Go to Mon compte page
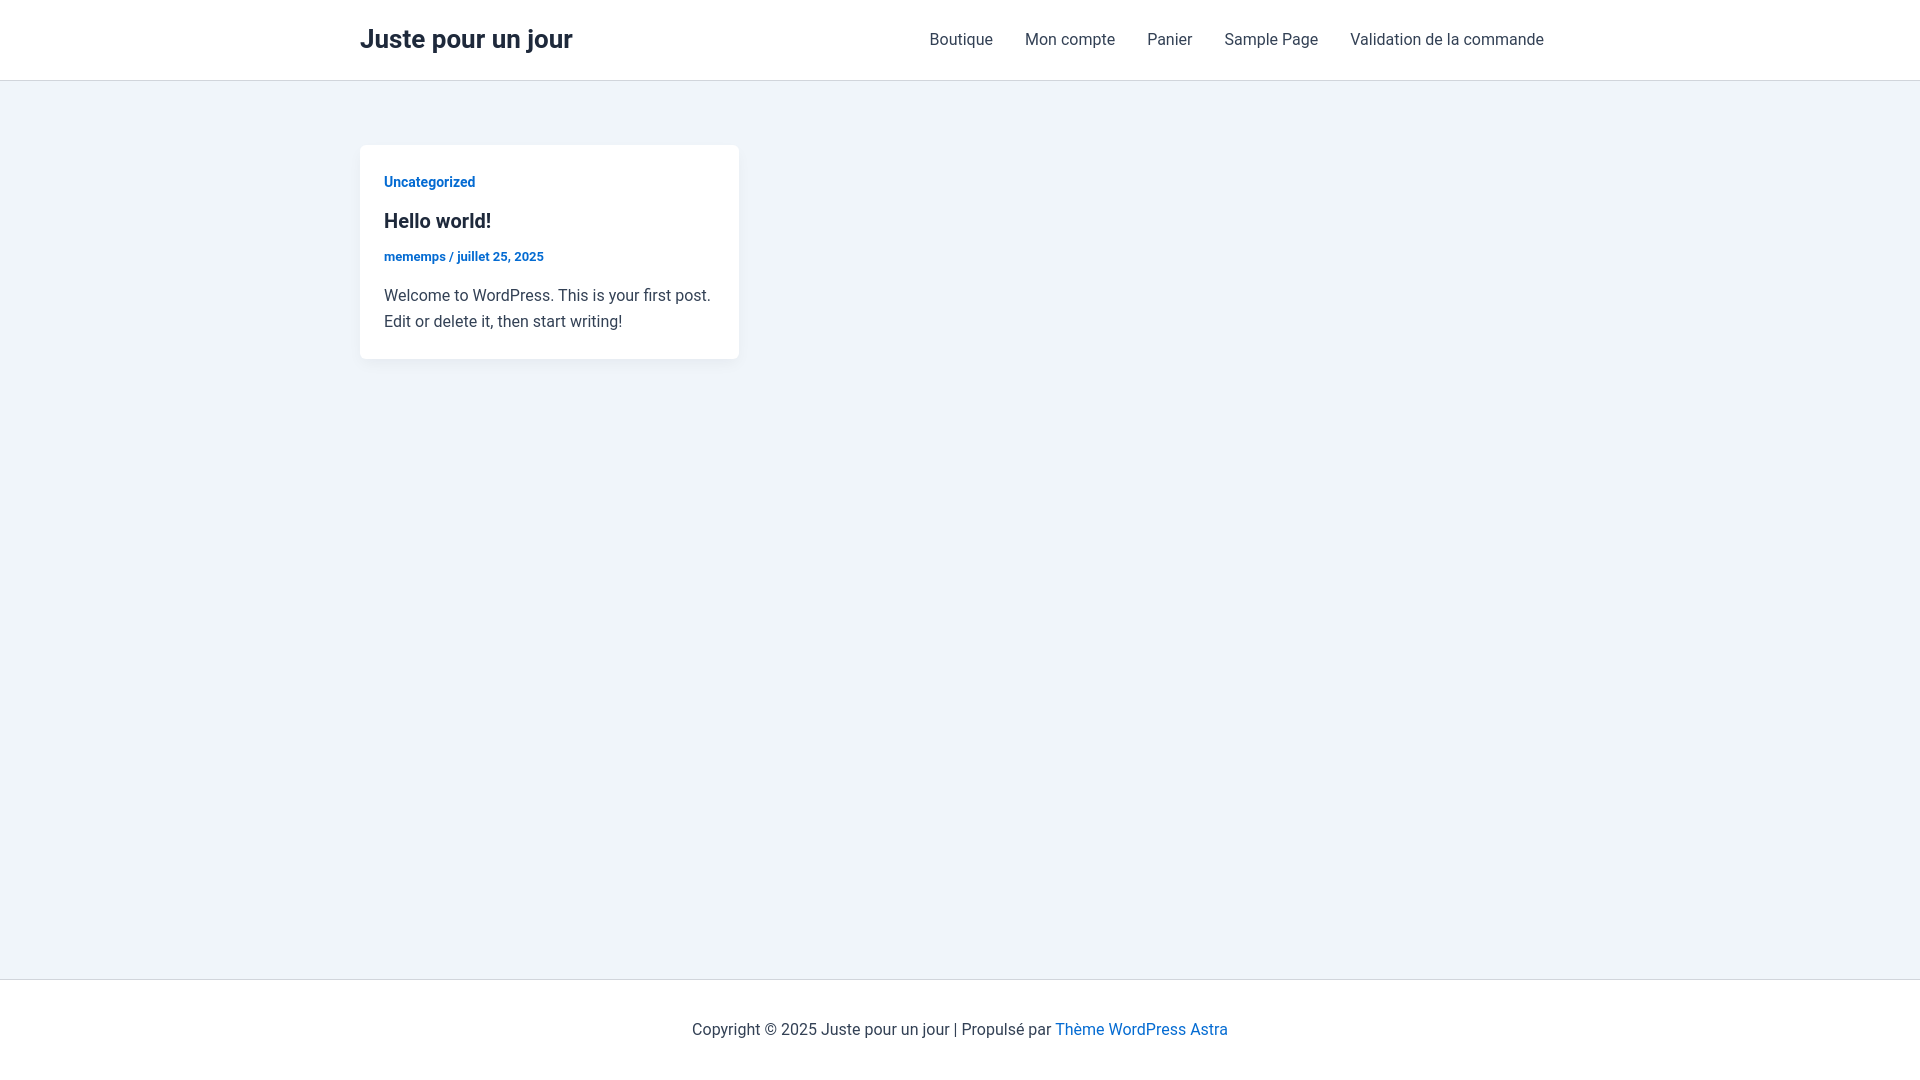Viewport: 1920px width, 1080px height. 1070,40
